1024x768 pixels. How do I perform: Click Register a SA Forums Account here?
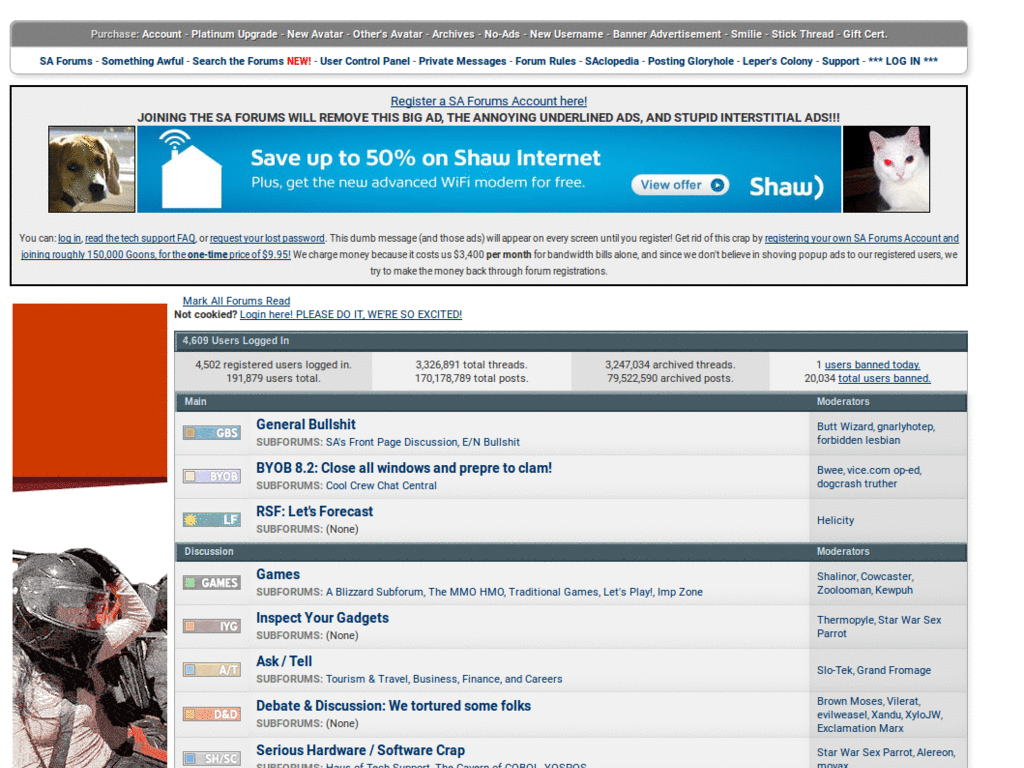pyautogui.click(x=488, y=101)
